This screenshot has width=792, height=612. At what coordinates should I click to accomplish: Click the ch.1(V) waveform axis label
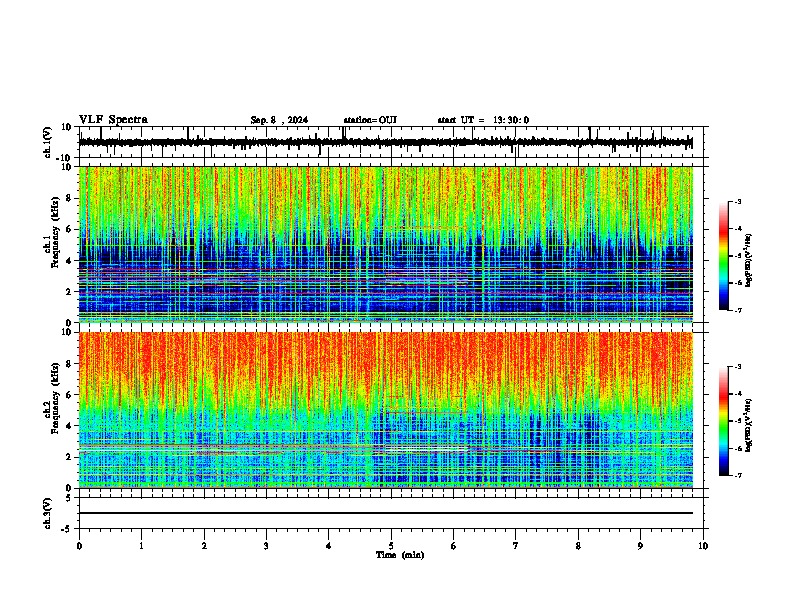click(48, 142)
